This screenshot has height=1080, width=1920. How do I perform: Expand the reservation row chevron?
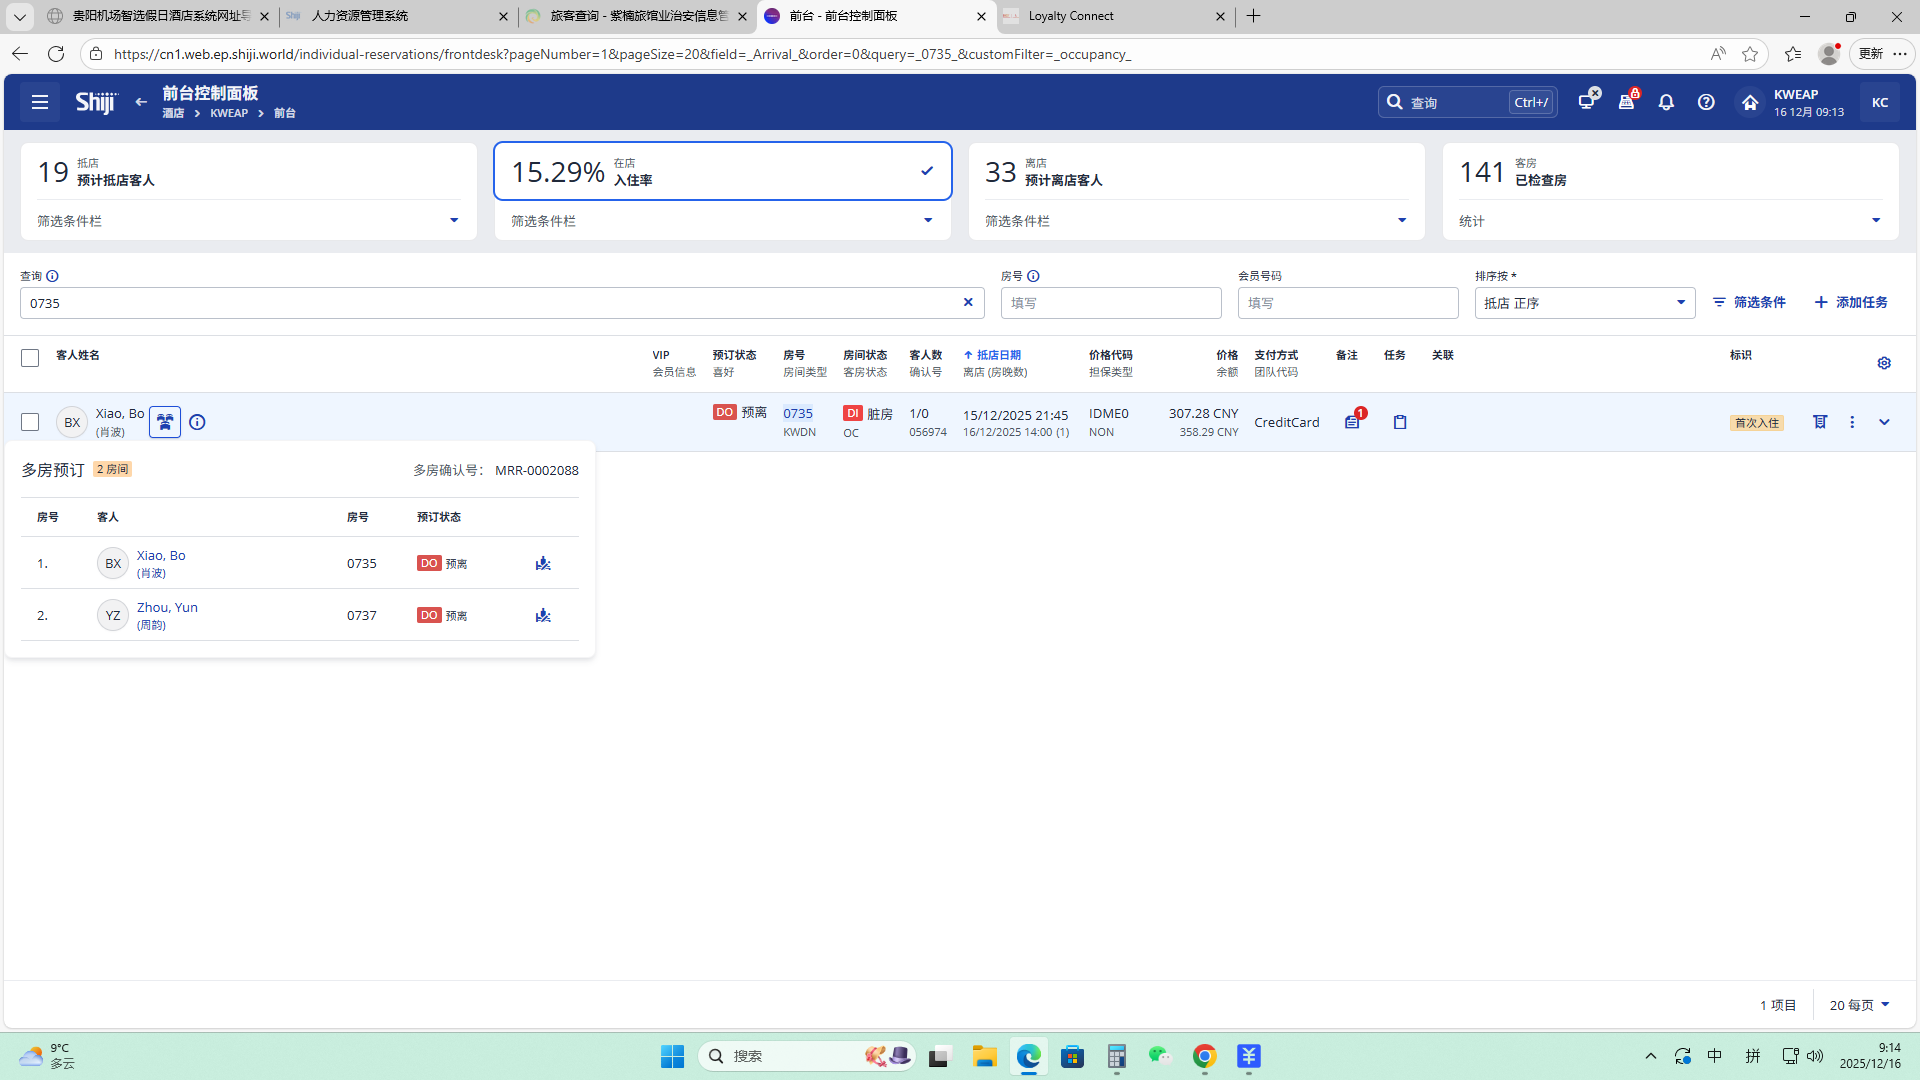pos(1884,422)
